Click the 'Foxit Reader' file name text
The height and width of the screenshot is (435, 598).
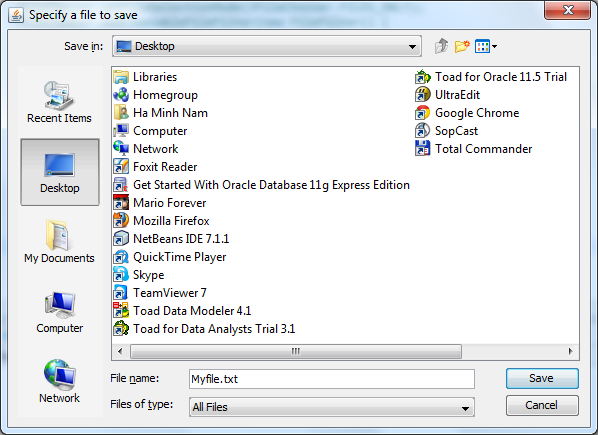tap(165, 167)
